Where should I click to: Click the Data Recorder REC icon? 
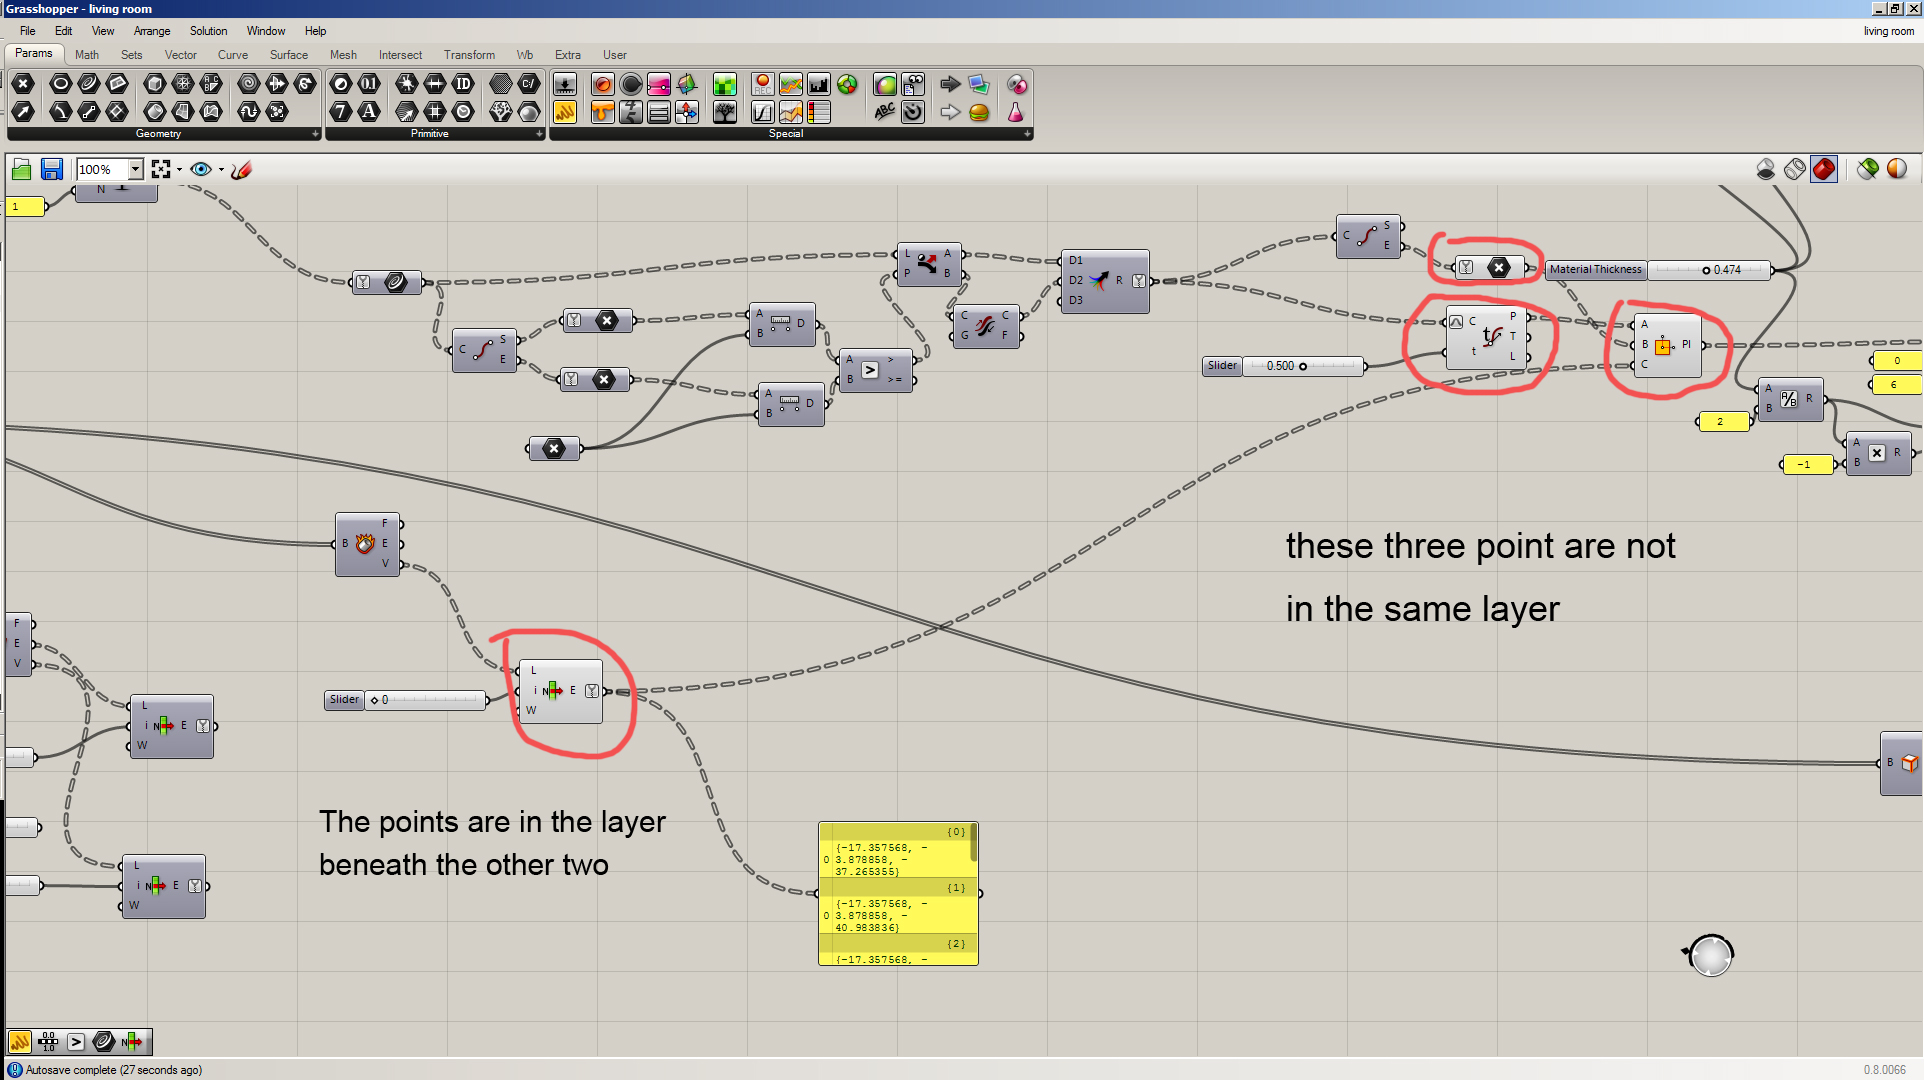pos(762,84)
